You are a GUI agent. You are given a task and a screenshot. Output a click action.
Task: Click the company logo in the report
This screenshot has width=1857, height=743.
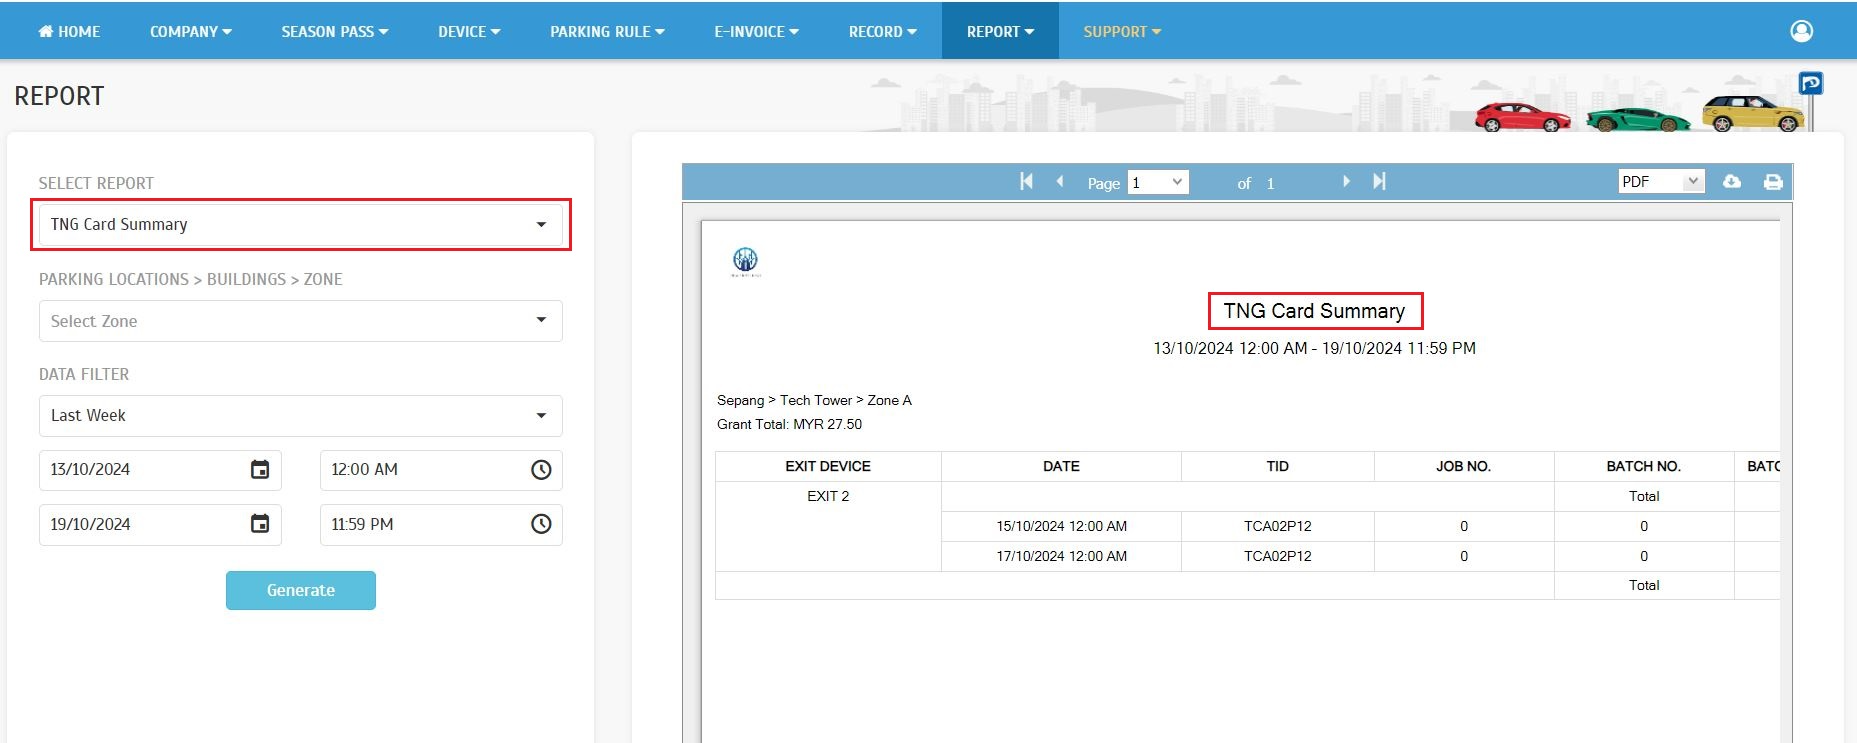746,262
